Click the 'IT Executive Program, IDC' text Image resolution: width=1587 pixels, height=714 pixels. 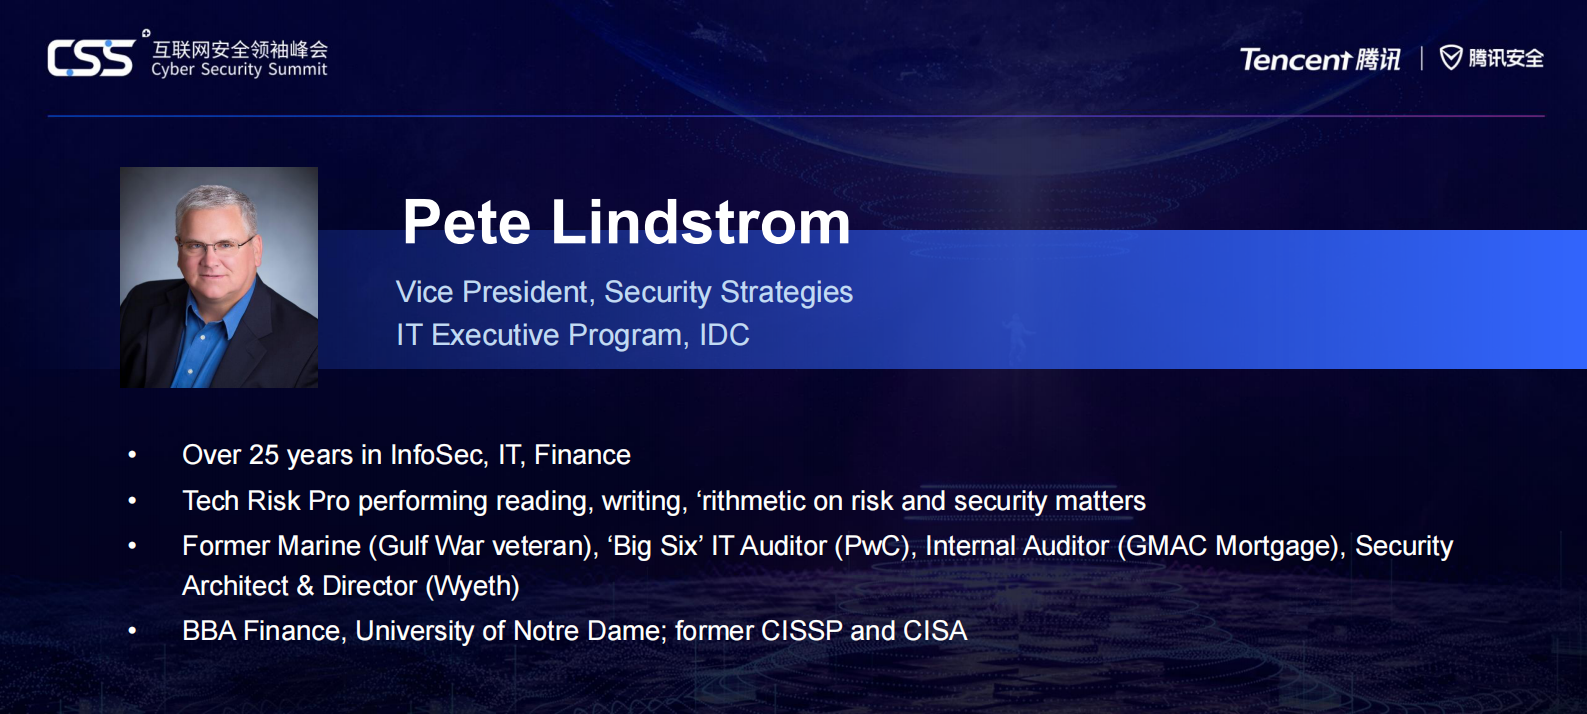tap(572, 335)
